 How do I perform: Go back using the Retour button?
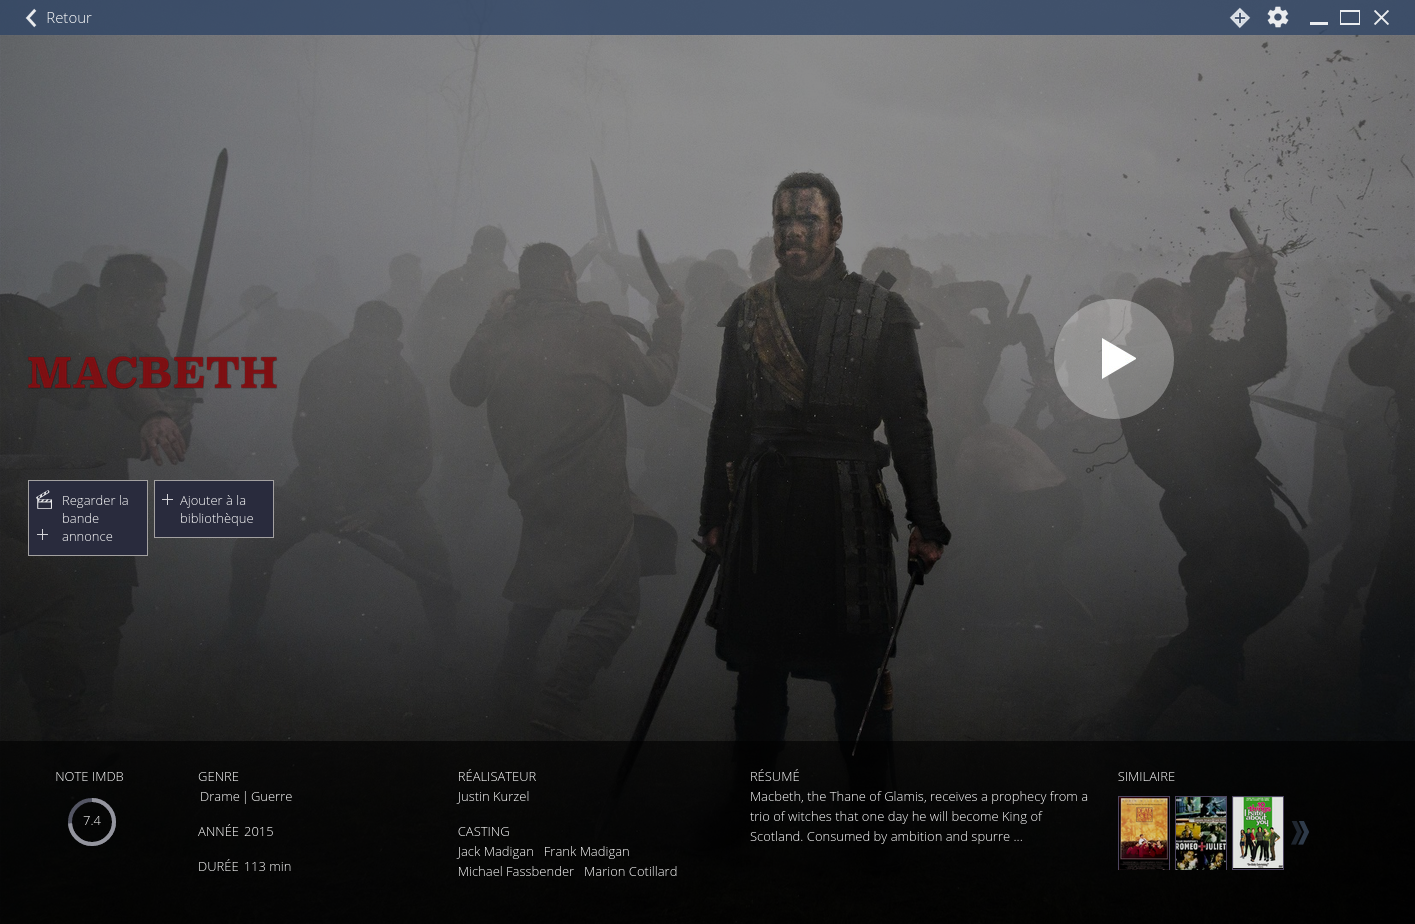(x=58, y=18)
